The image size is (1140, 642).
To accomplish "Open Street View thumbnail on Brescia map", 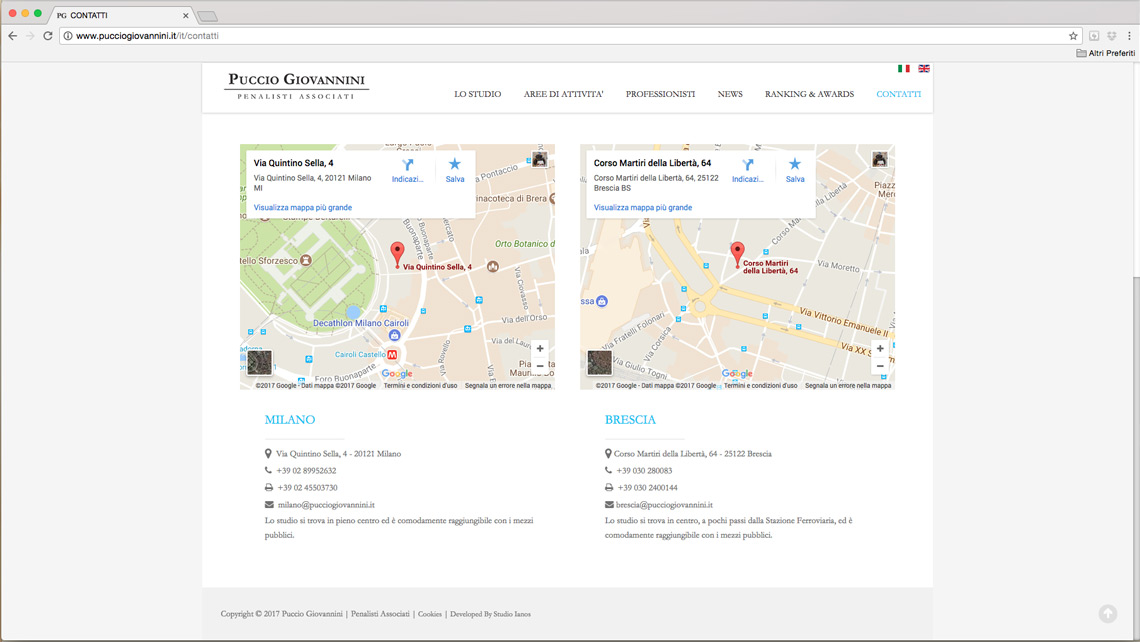I will click(x=880, y=159).
